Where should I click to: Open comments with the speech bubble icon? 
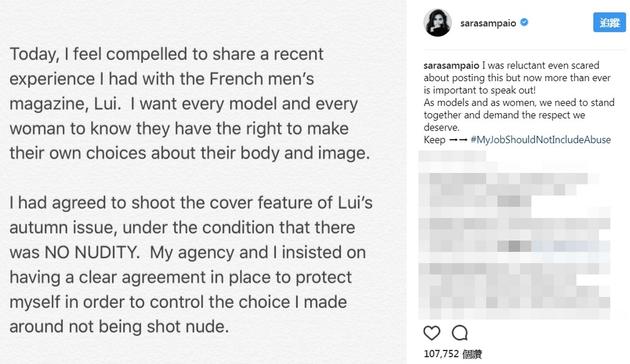[460, 333]
